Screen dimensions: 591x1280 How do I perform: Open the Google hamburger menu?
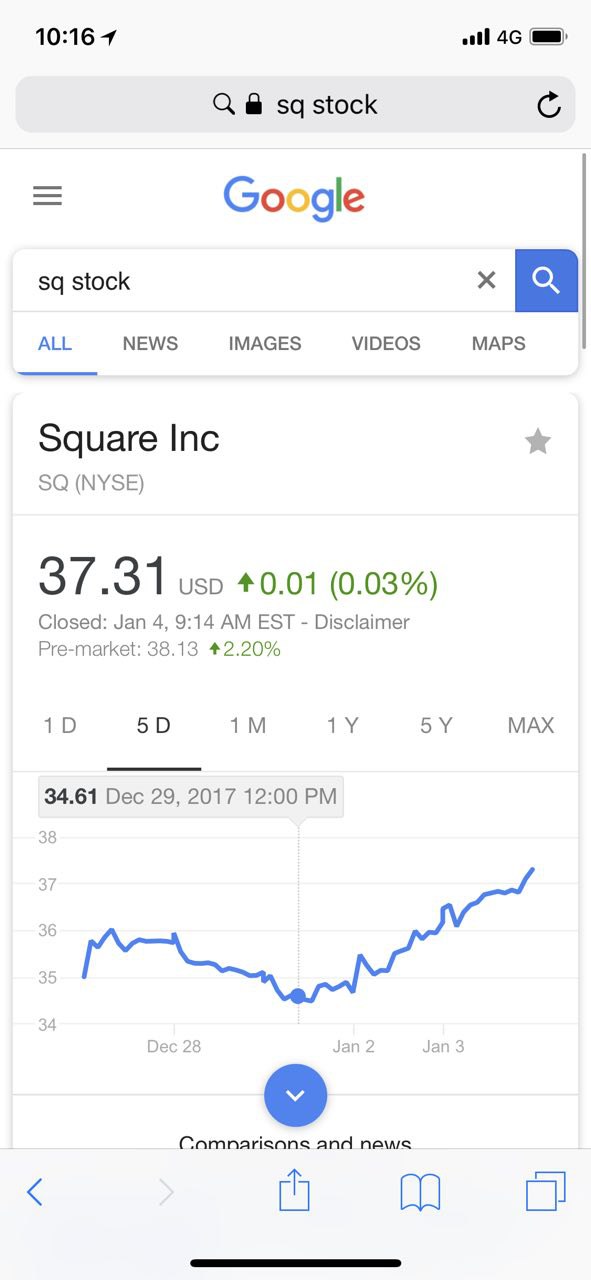coord(47,195)
